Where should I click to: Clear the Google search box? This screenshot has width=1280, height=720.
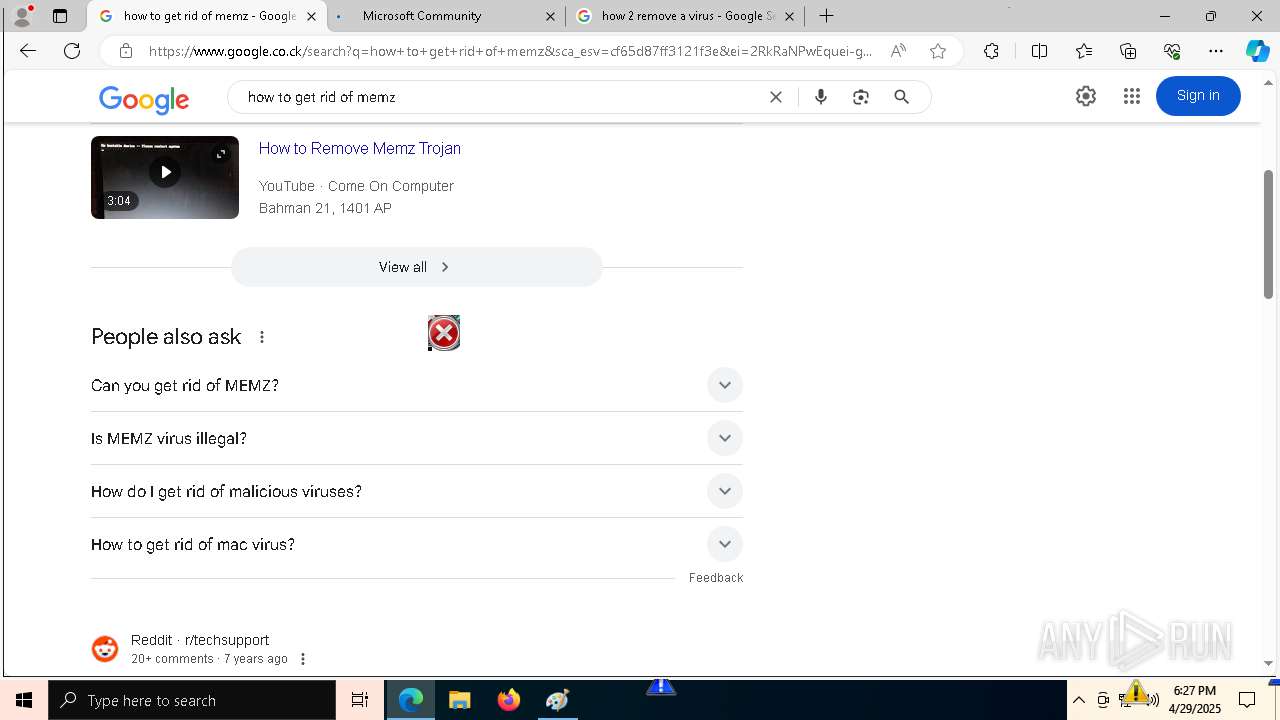click(776, 97)
